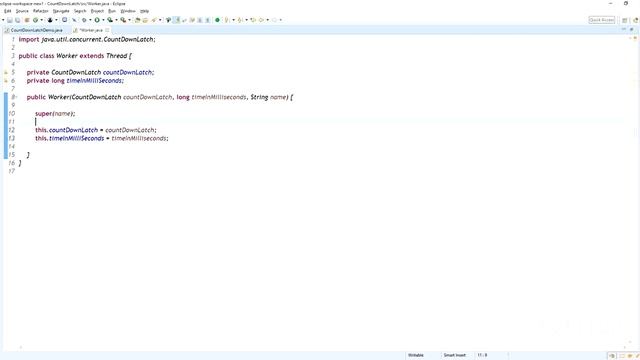This screenshot has height=360, width=640.
Task: Click Previous Annotation toolbar icon
Action: tap(240, 20)
